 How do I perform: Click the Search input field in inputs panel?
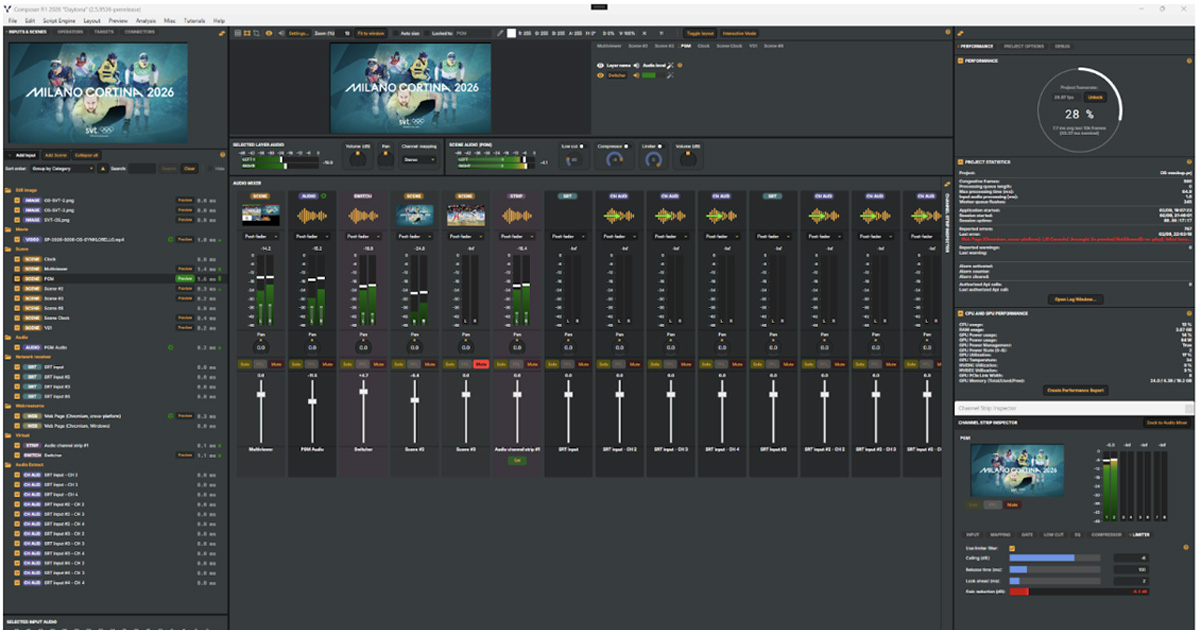[142, 168]
